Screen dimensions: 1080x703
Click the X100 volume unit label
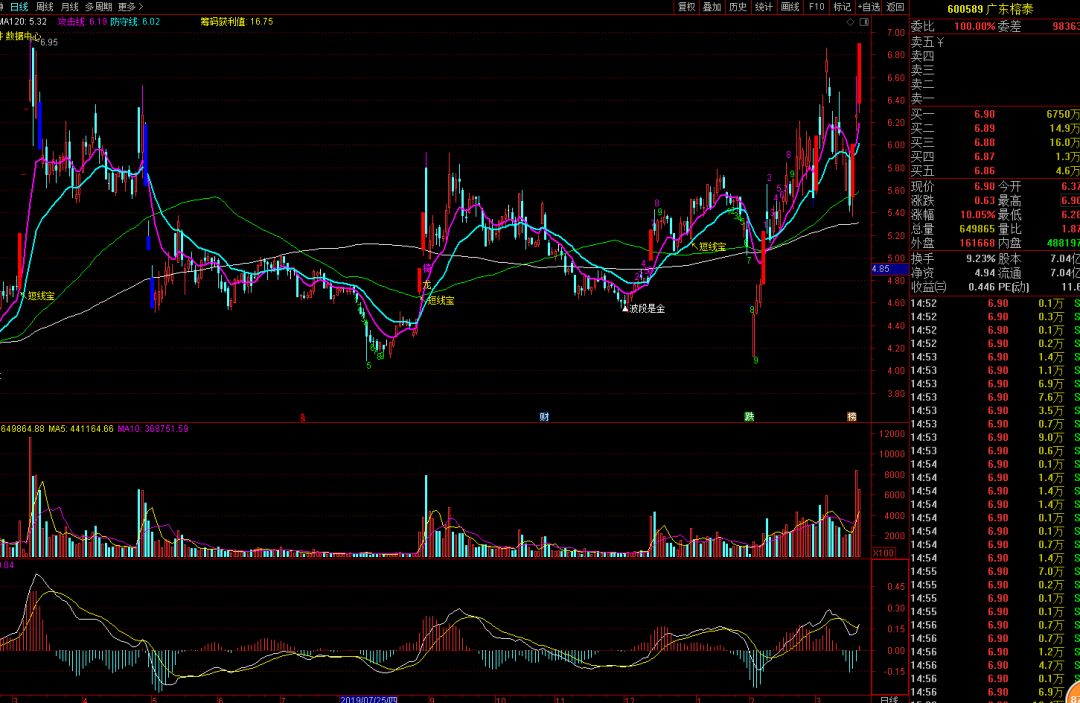click(x=884, y=552)
